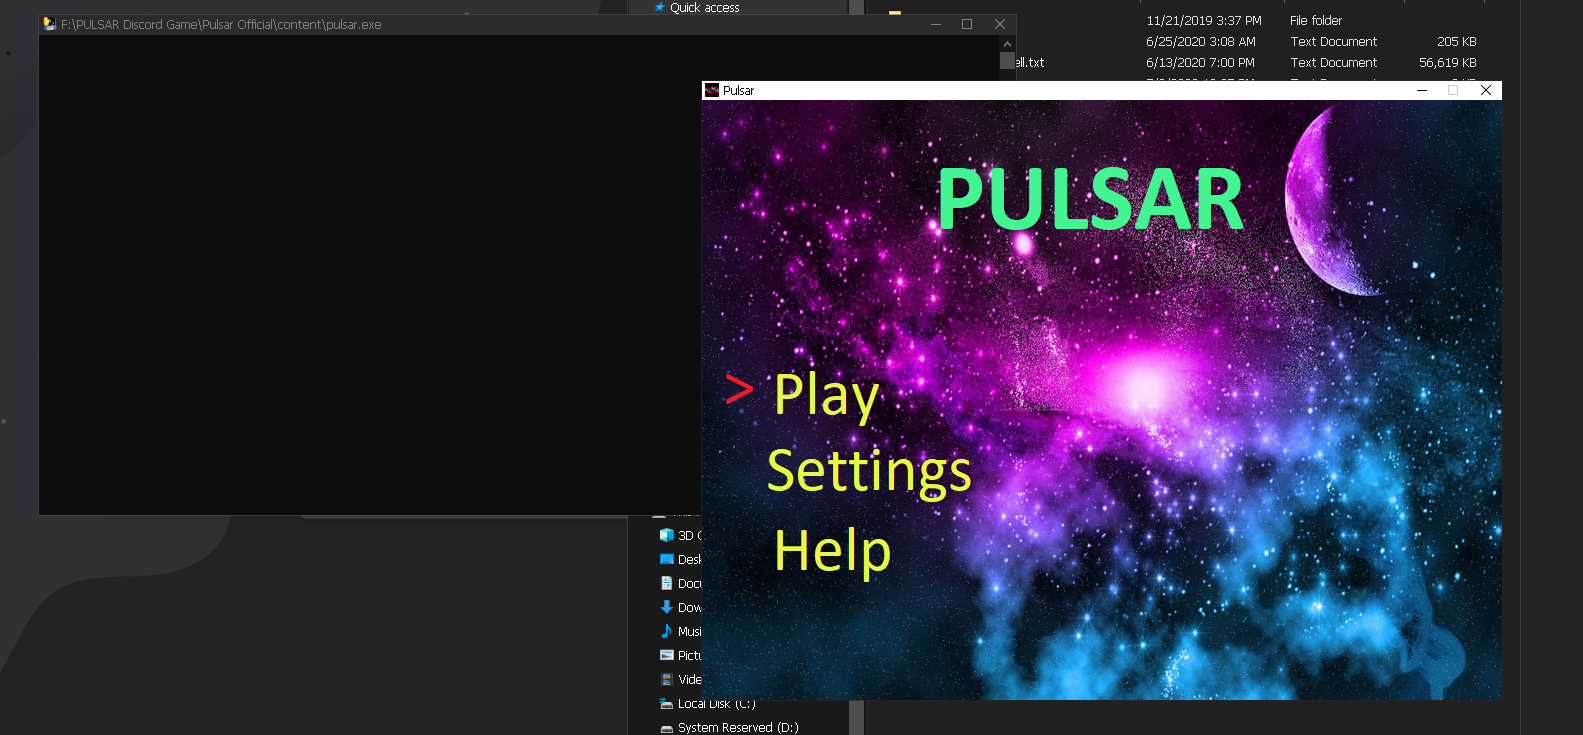Click the "6/13/2020 7:00 PM" date cell
Image resolution: width=1583 pixels, height=735 pixels.
pyautogui.click(x=1200, y=62)
